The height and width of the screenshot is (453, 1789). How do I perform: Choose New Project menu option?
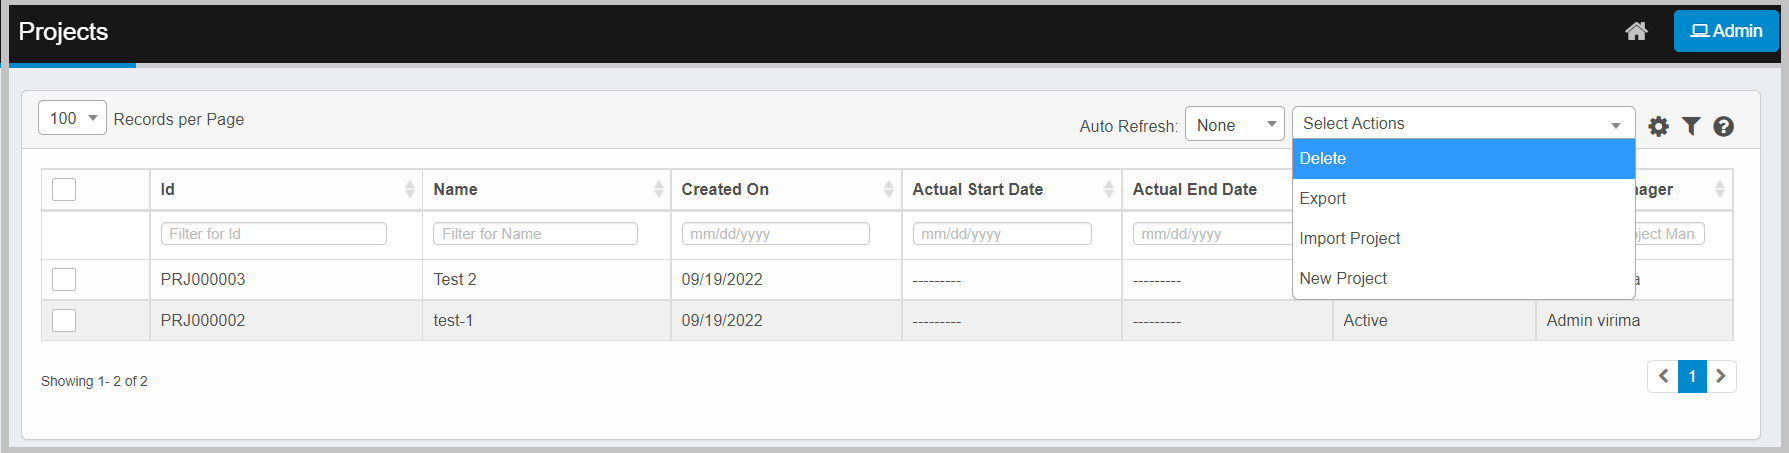coord(1463,278)
